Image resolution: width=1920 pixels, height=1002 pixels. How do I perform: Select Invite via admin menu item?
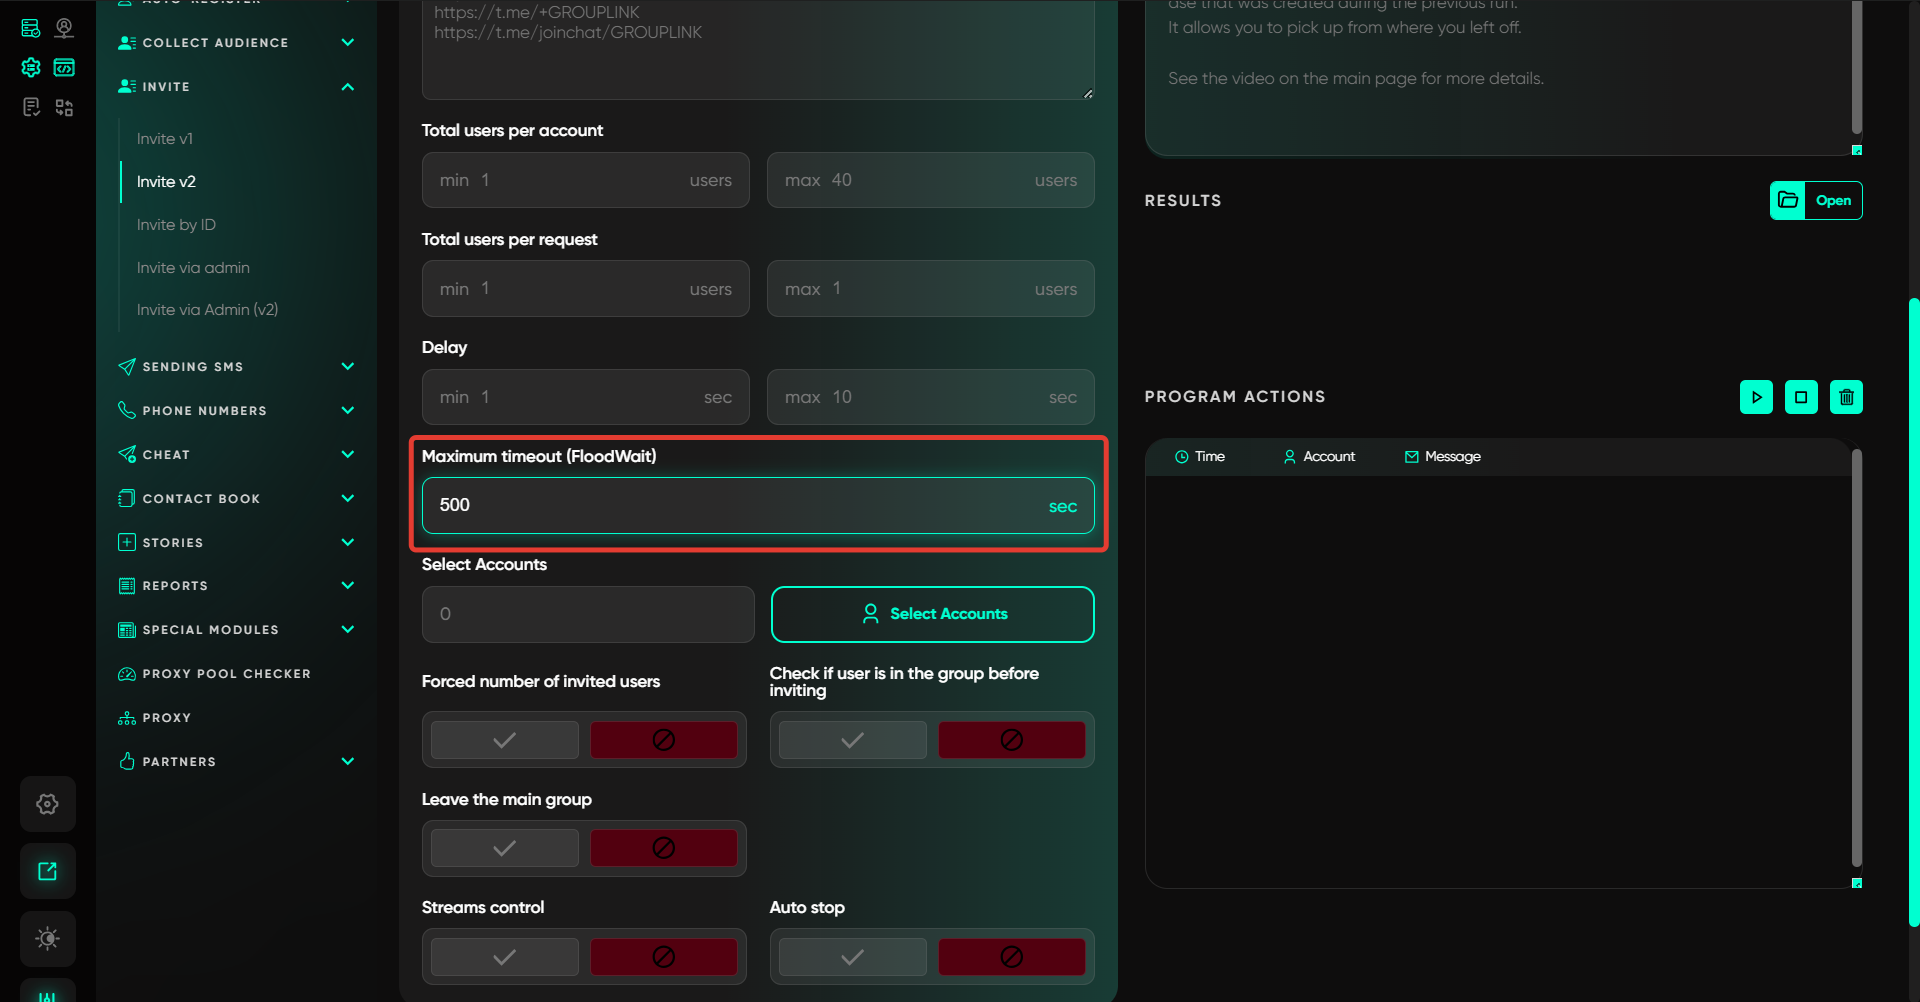click(193, 268)
